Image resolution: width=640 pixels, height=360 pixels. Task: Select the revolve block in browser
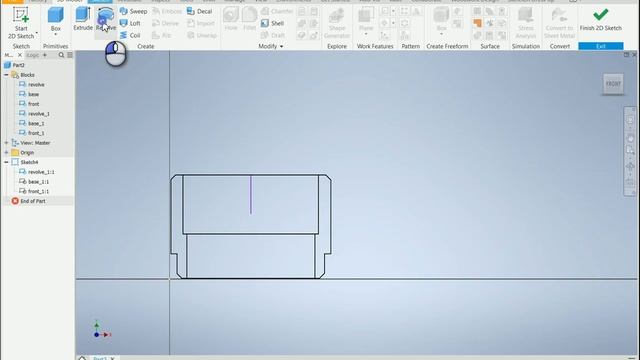coord(32,85)
